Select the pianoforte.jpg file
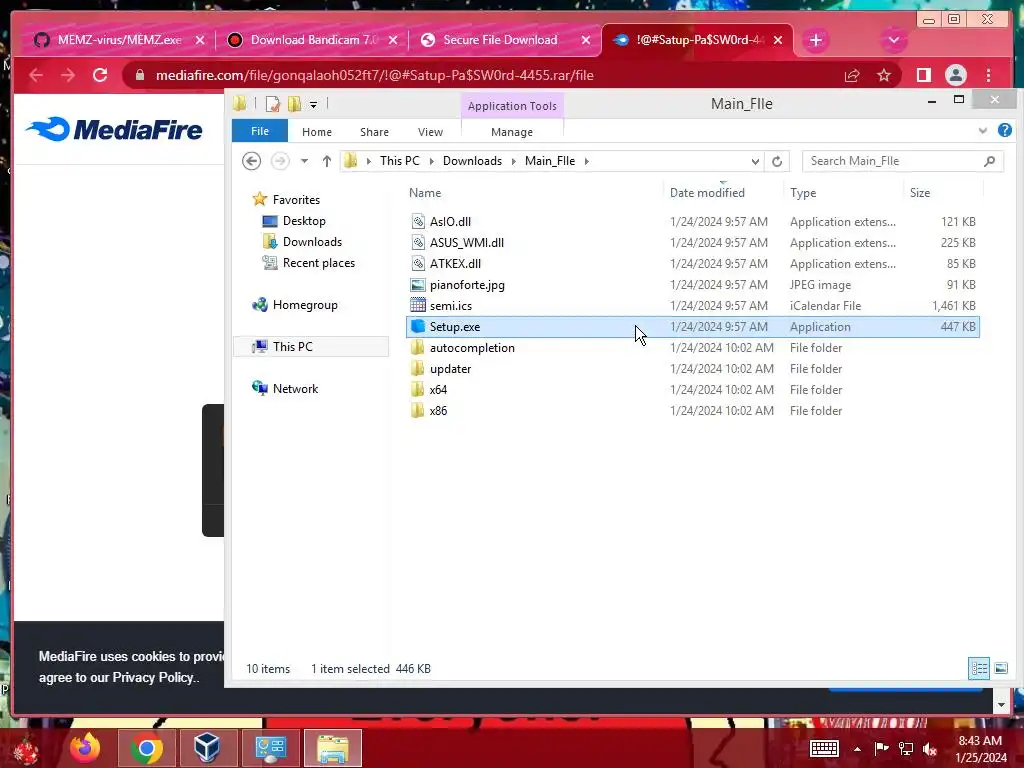Screen dimensions: 1024x768 (692, 285)
